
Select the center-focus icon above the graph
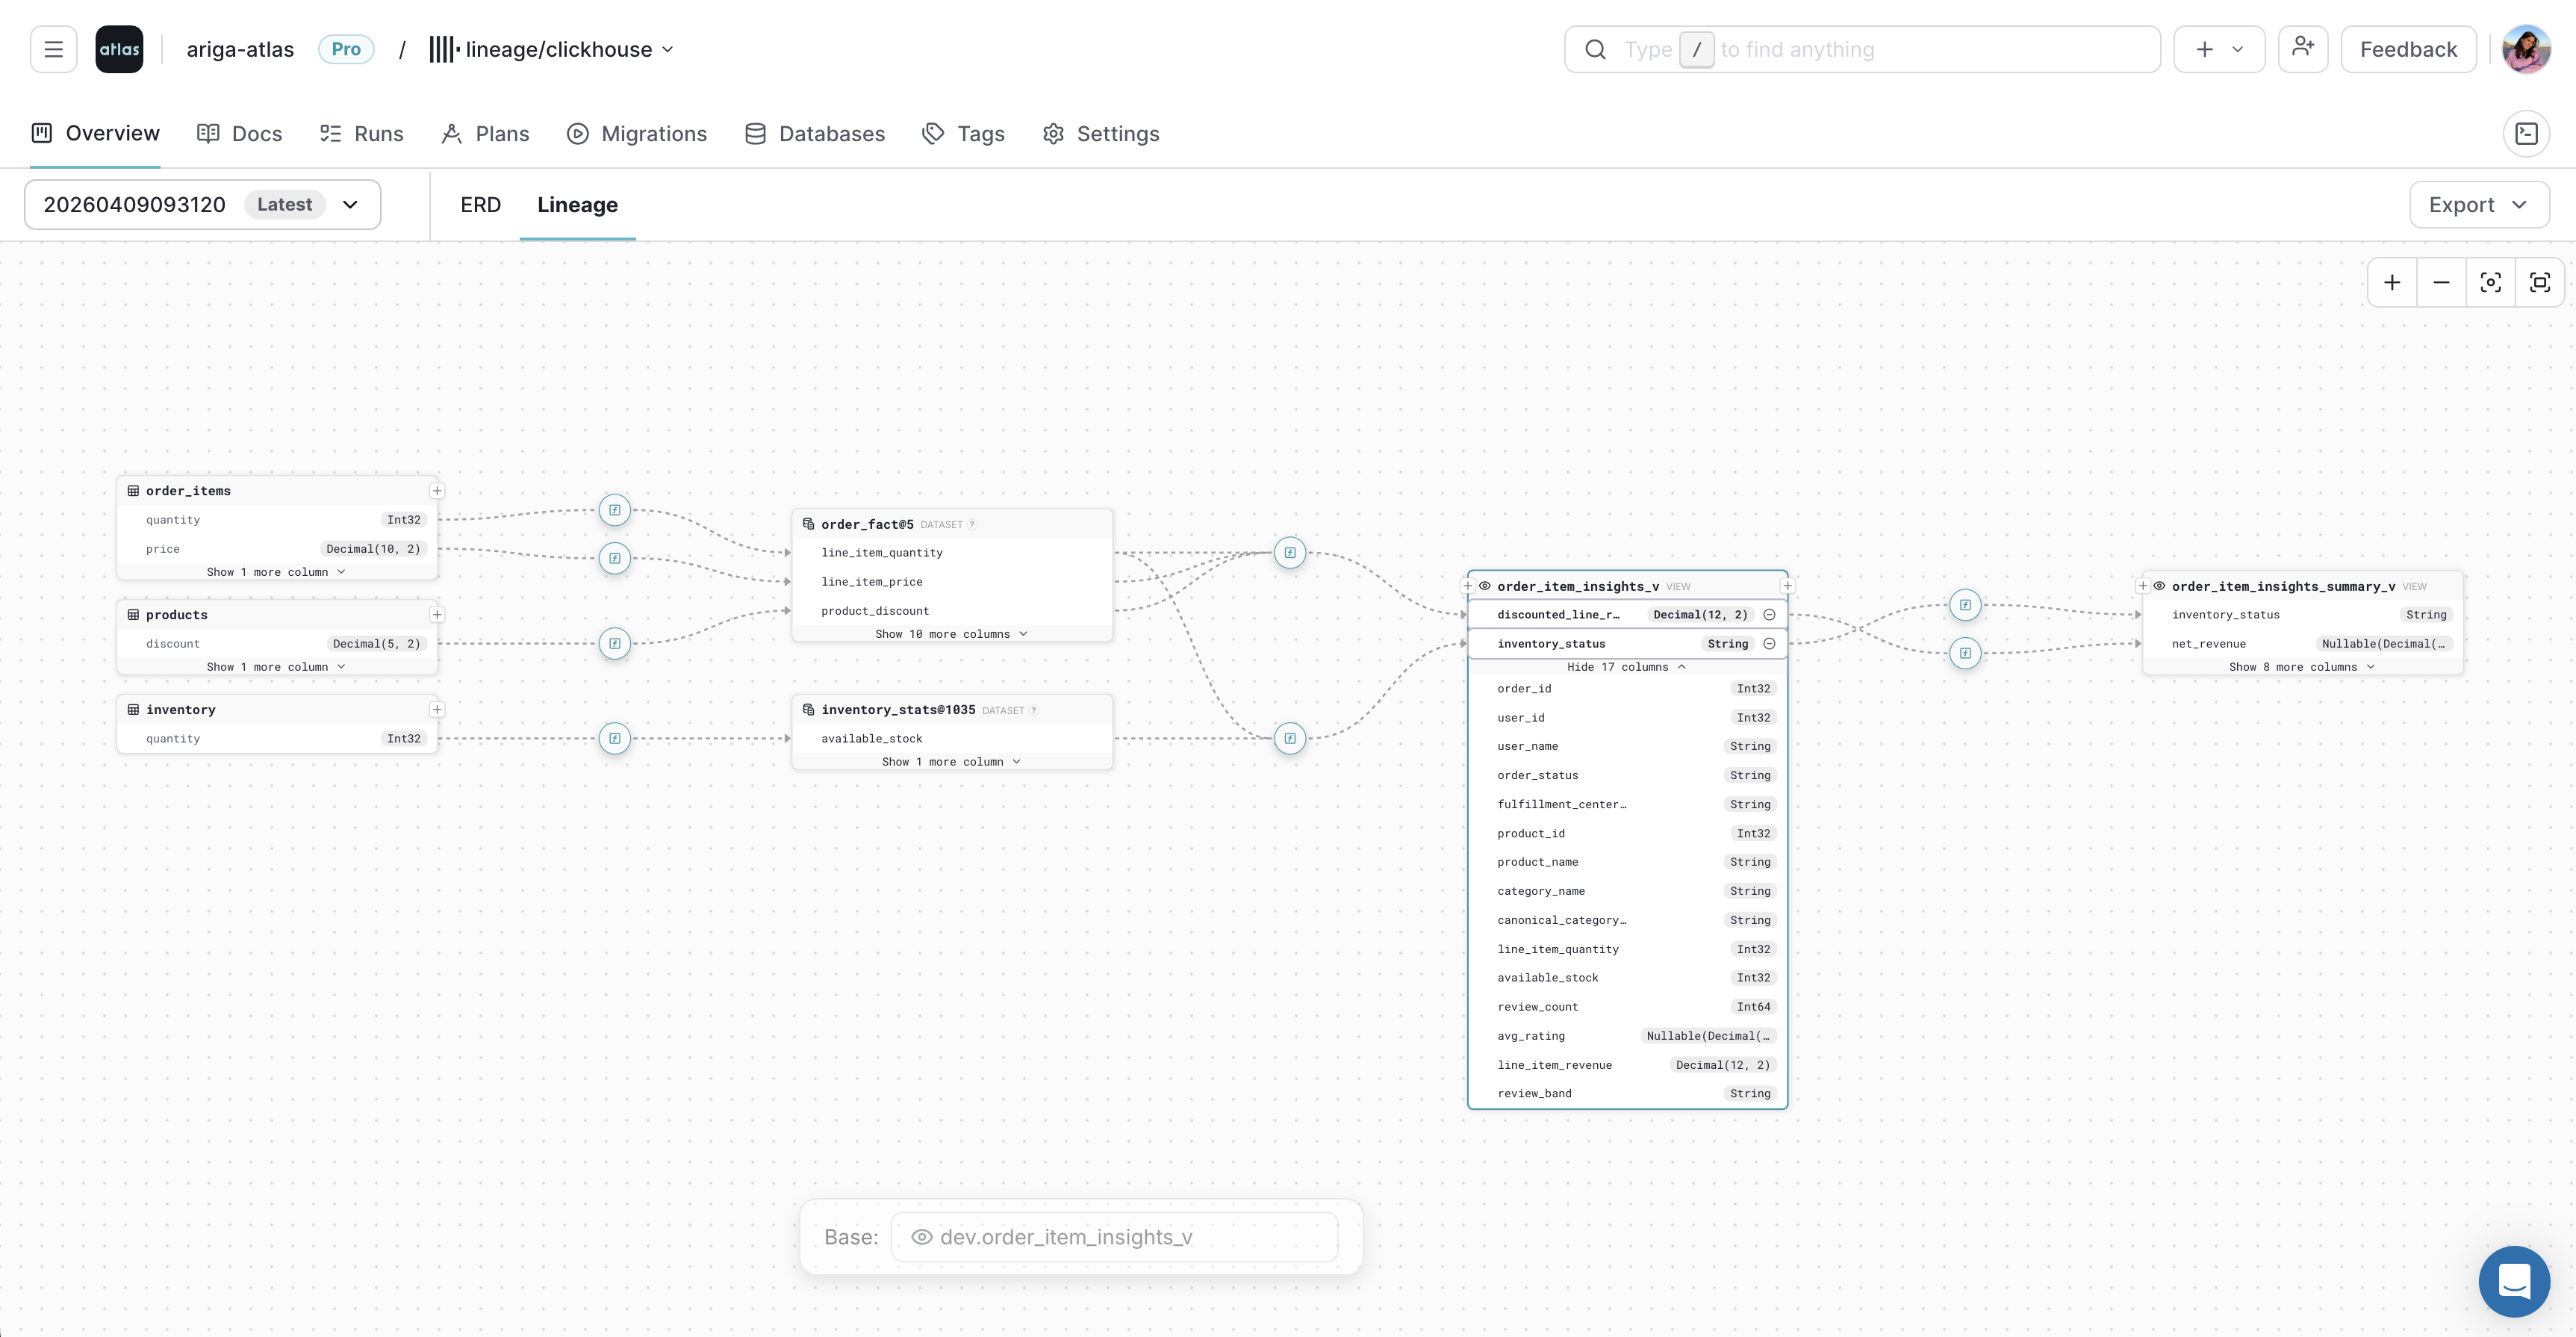point(2490,282)
